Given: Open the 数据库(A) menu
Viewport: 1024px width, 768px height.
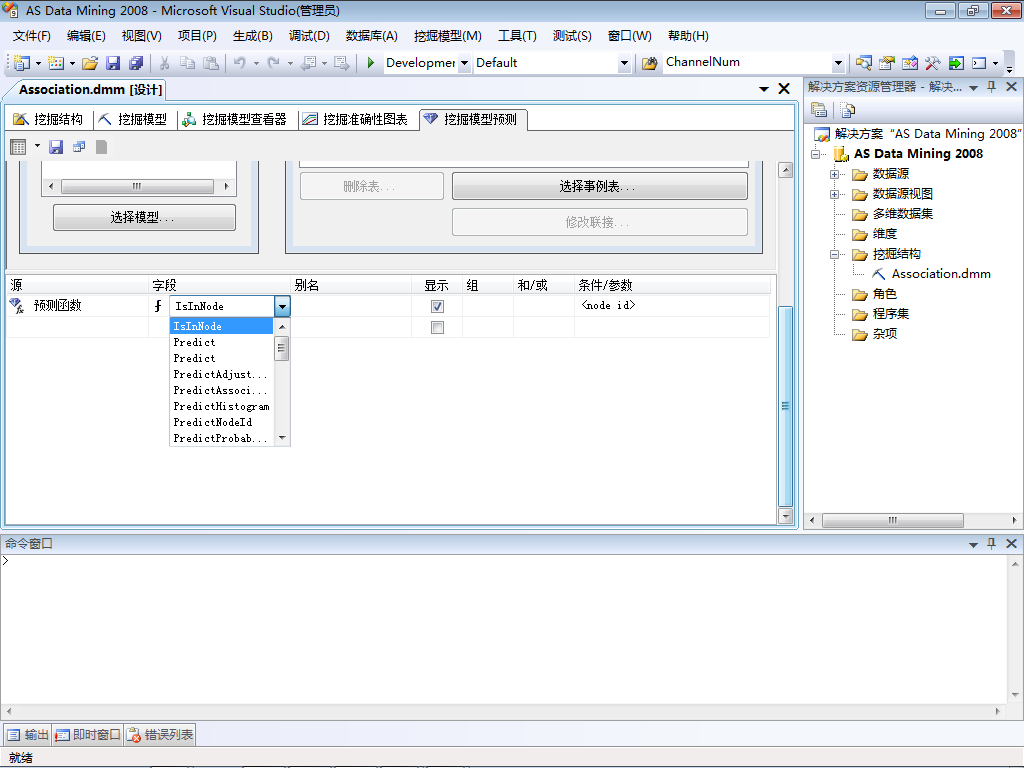Looking at the screenshot, I should 371,36.
